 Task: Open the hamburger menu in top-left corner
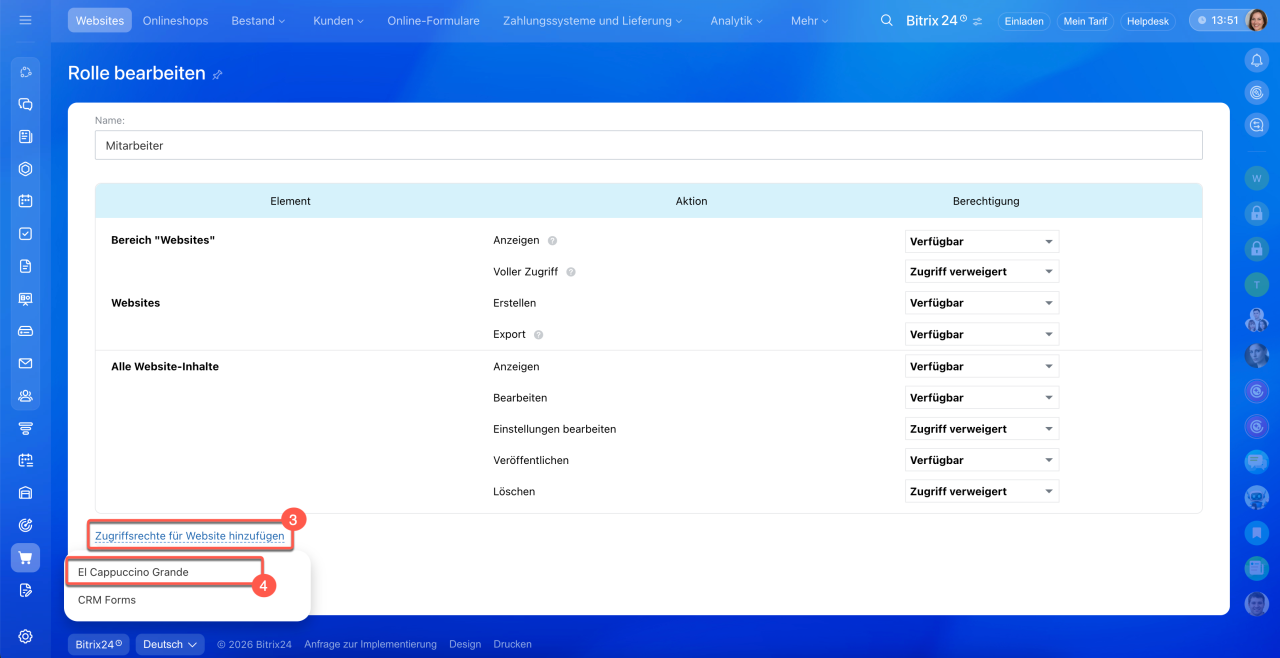(x=25, y=20)
